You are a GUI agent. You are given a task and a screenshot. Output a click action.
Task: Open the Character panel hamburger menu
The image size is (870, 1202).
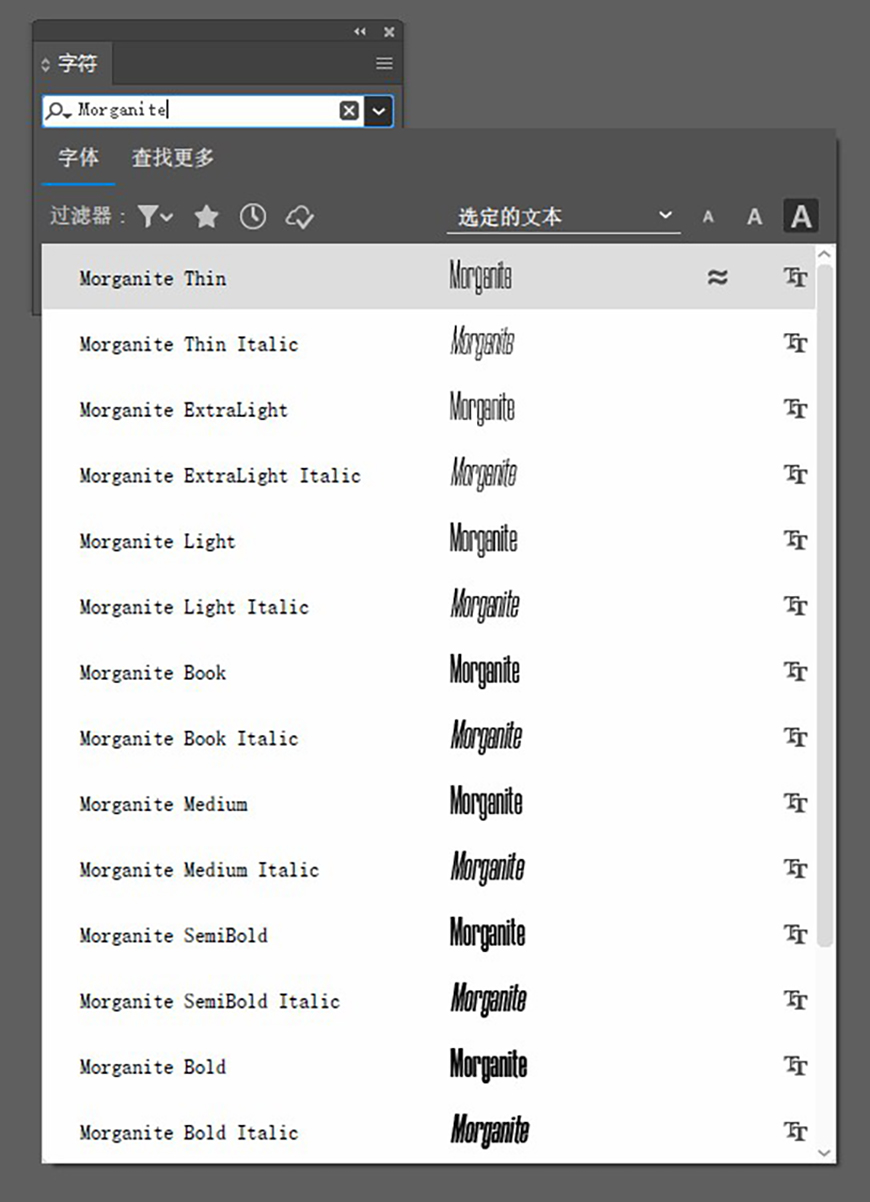click(x=384, y=63)
